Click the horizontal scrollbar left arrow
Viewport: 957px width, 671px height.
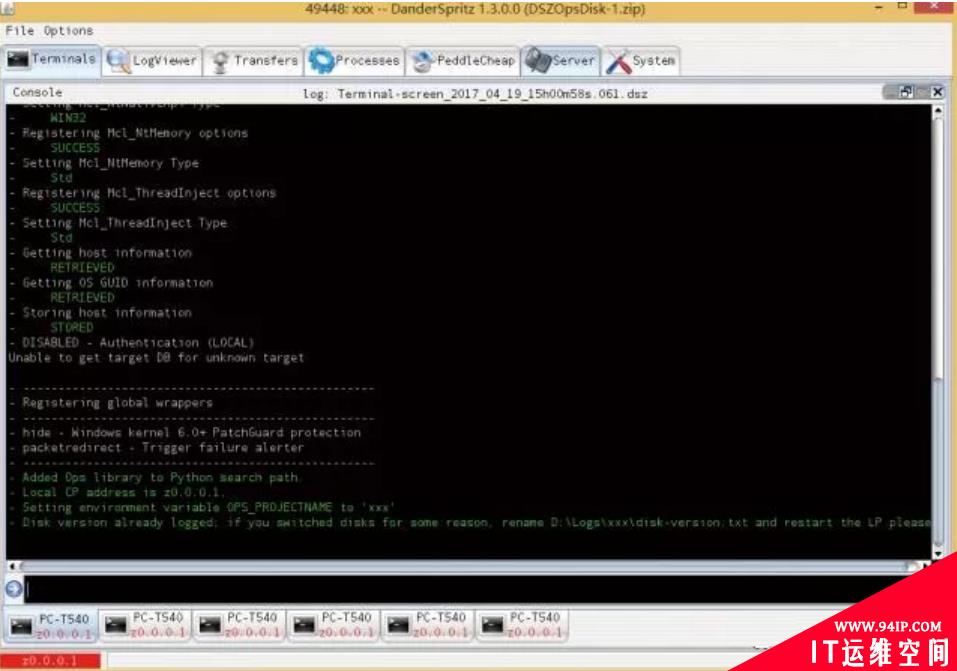click(x=12, y=567)
